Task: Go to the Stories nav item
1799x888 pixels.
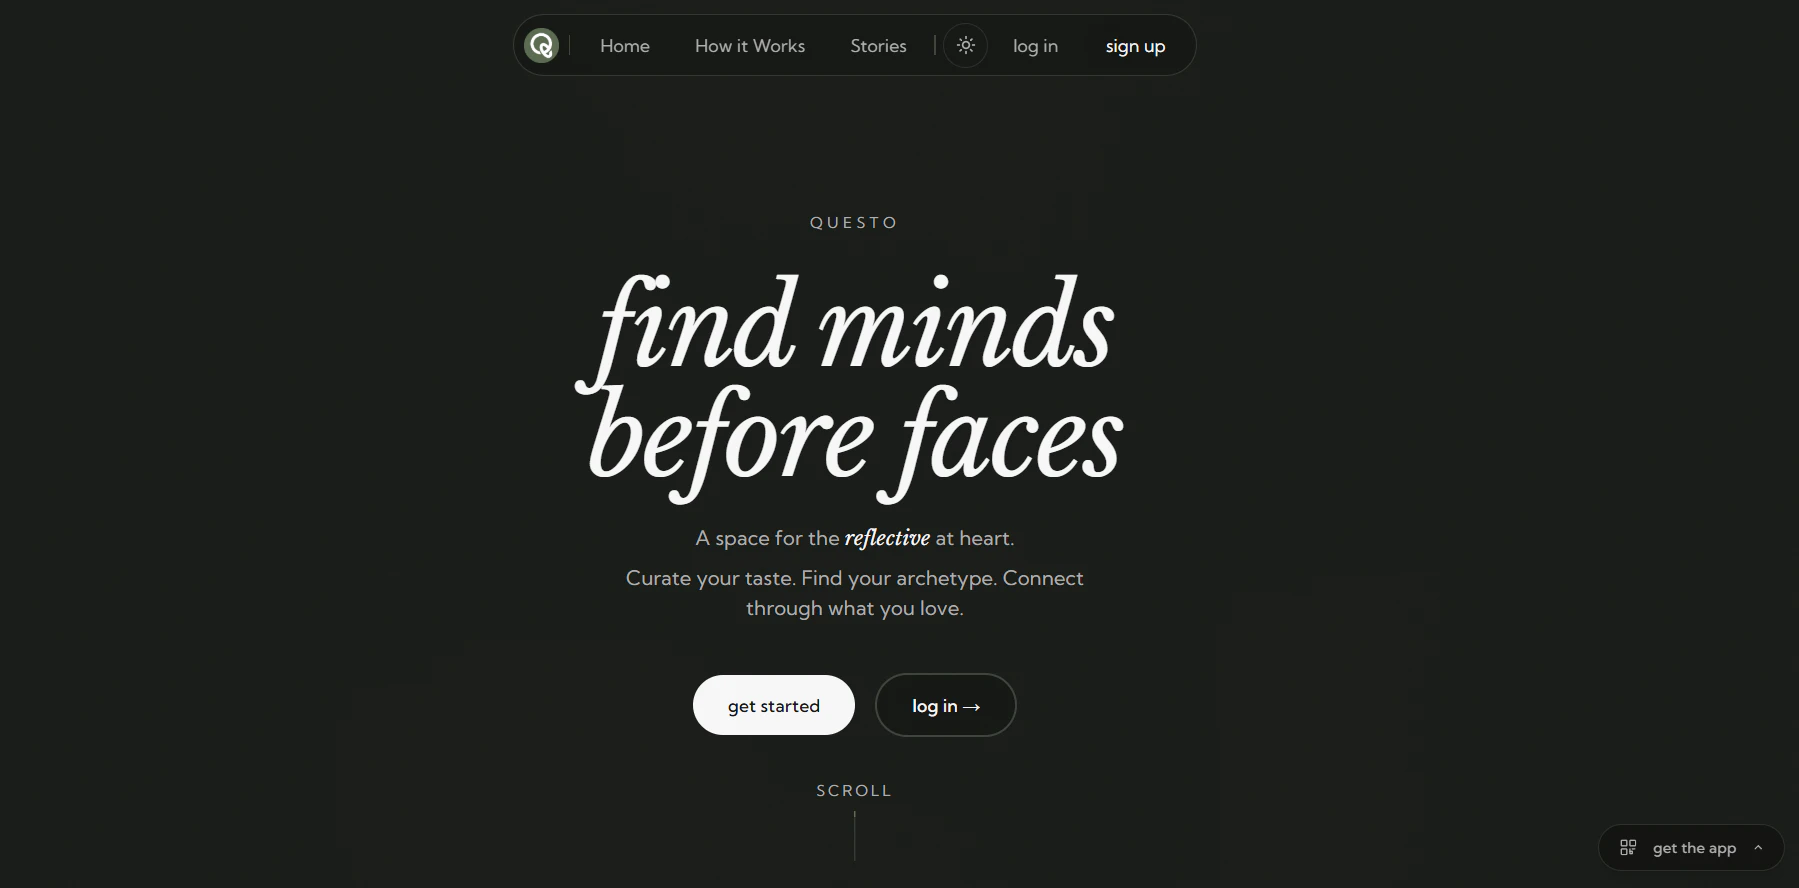Action: [878, 46]
